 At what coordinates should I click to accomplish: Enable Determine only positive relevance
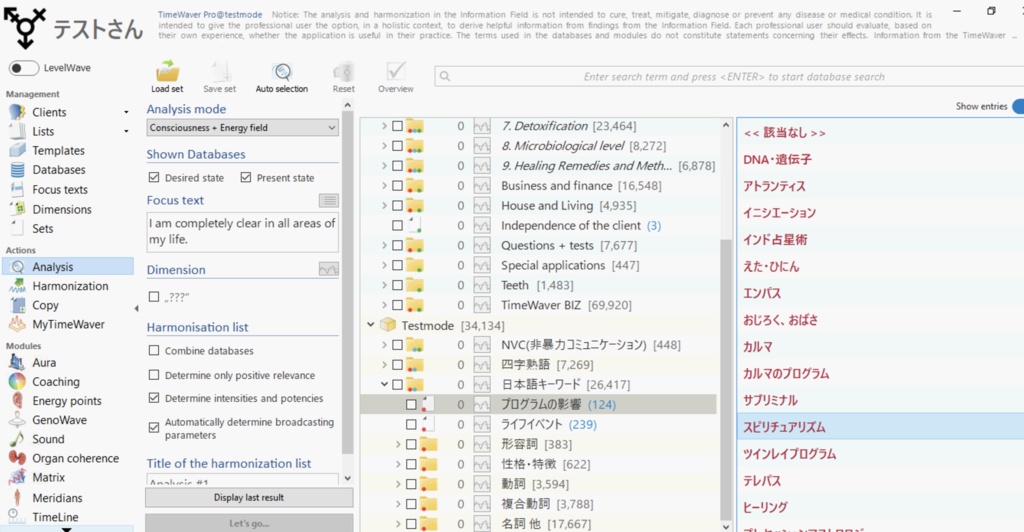tap(154, 375)
